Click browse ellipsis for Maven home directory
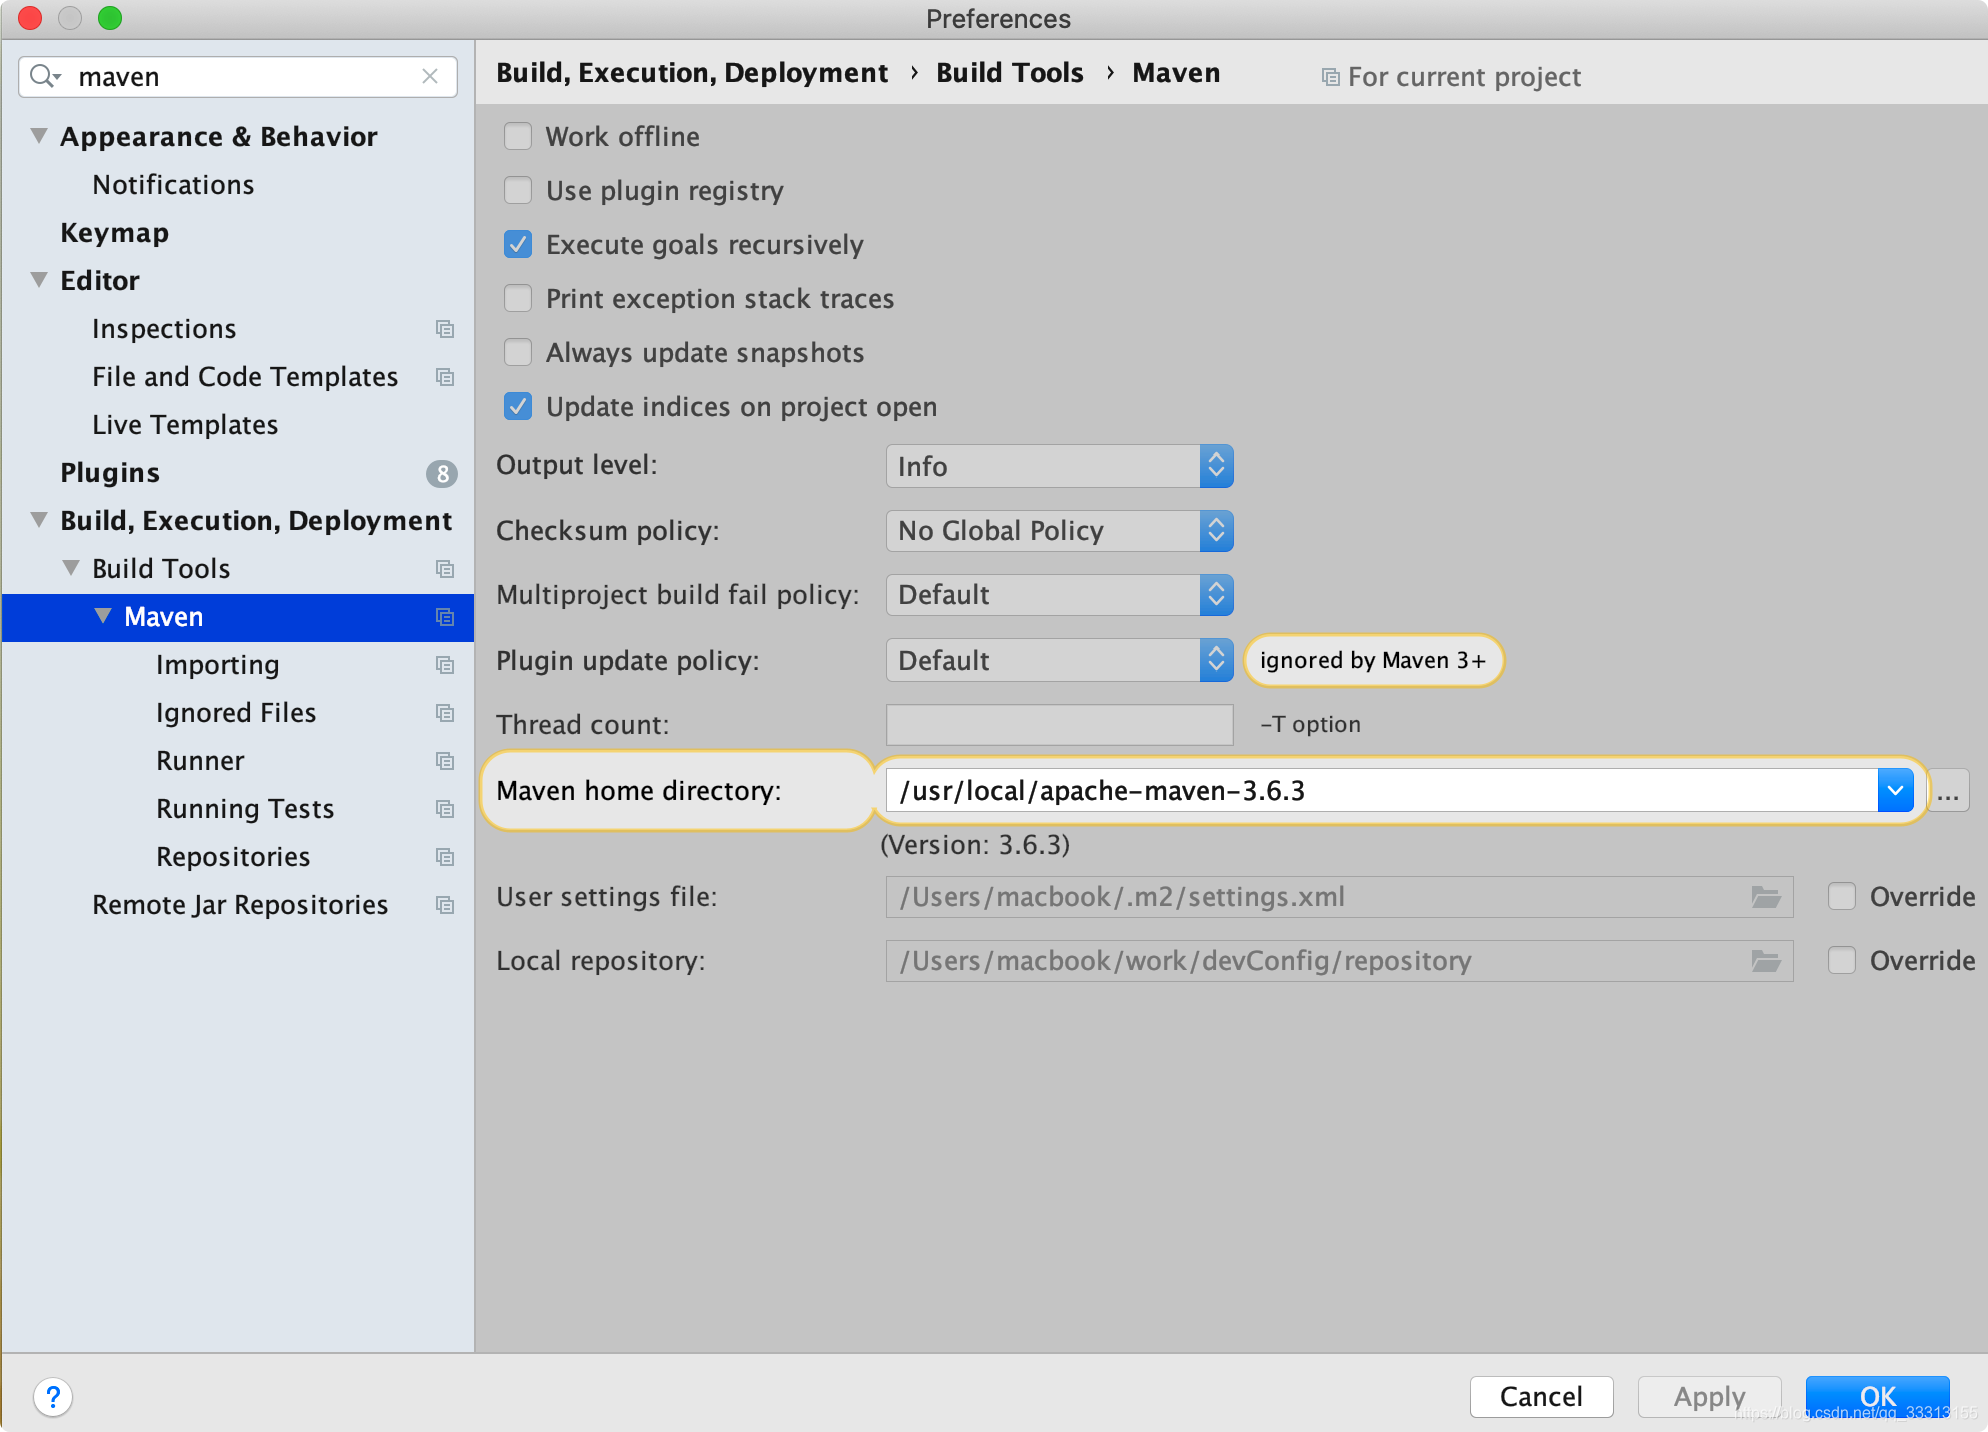 coord(1947,791)
